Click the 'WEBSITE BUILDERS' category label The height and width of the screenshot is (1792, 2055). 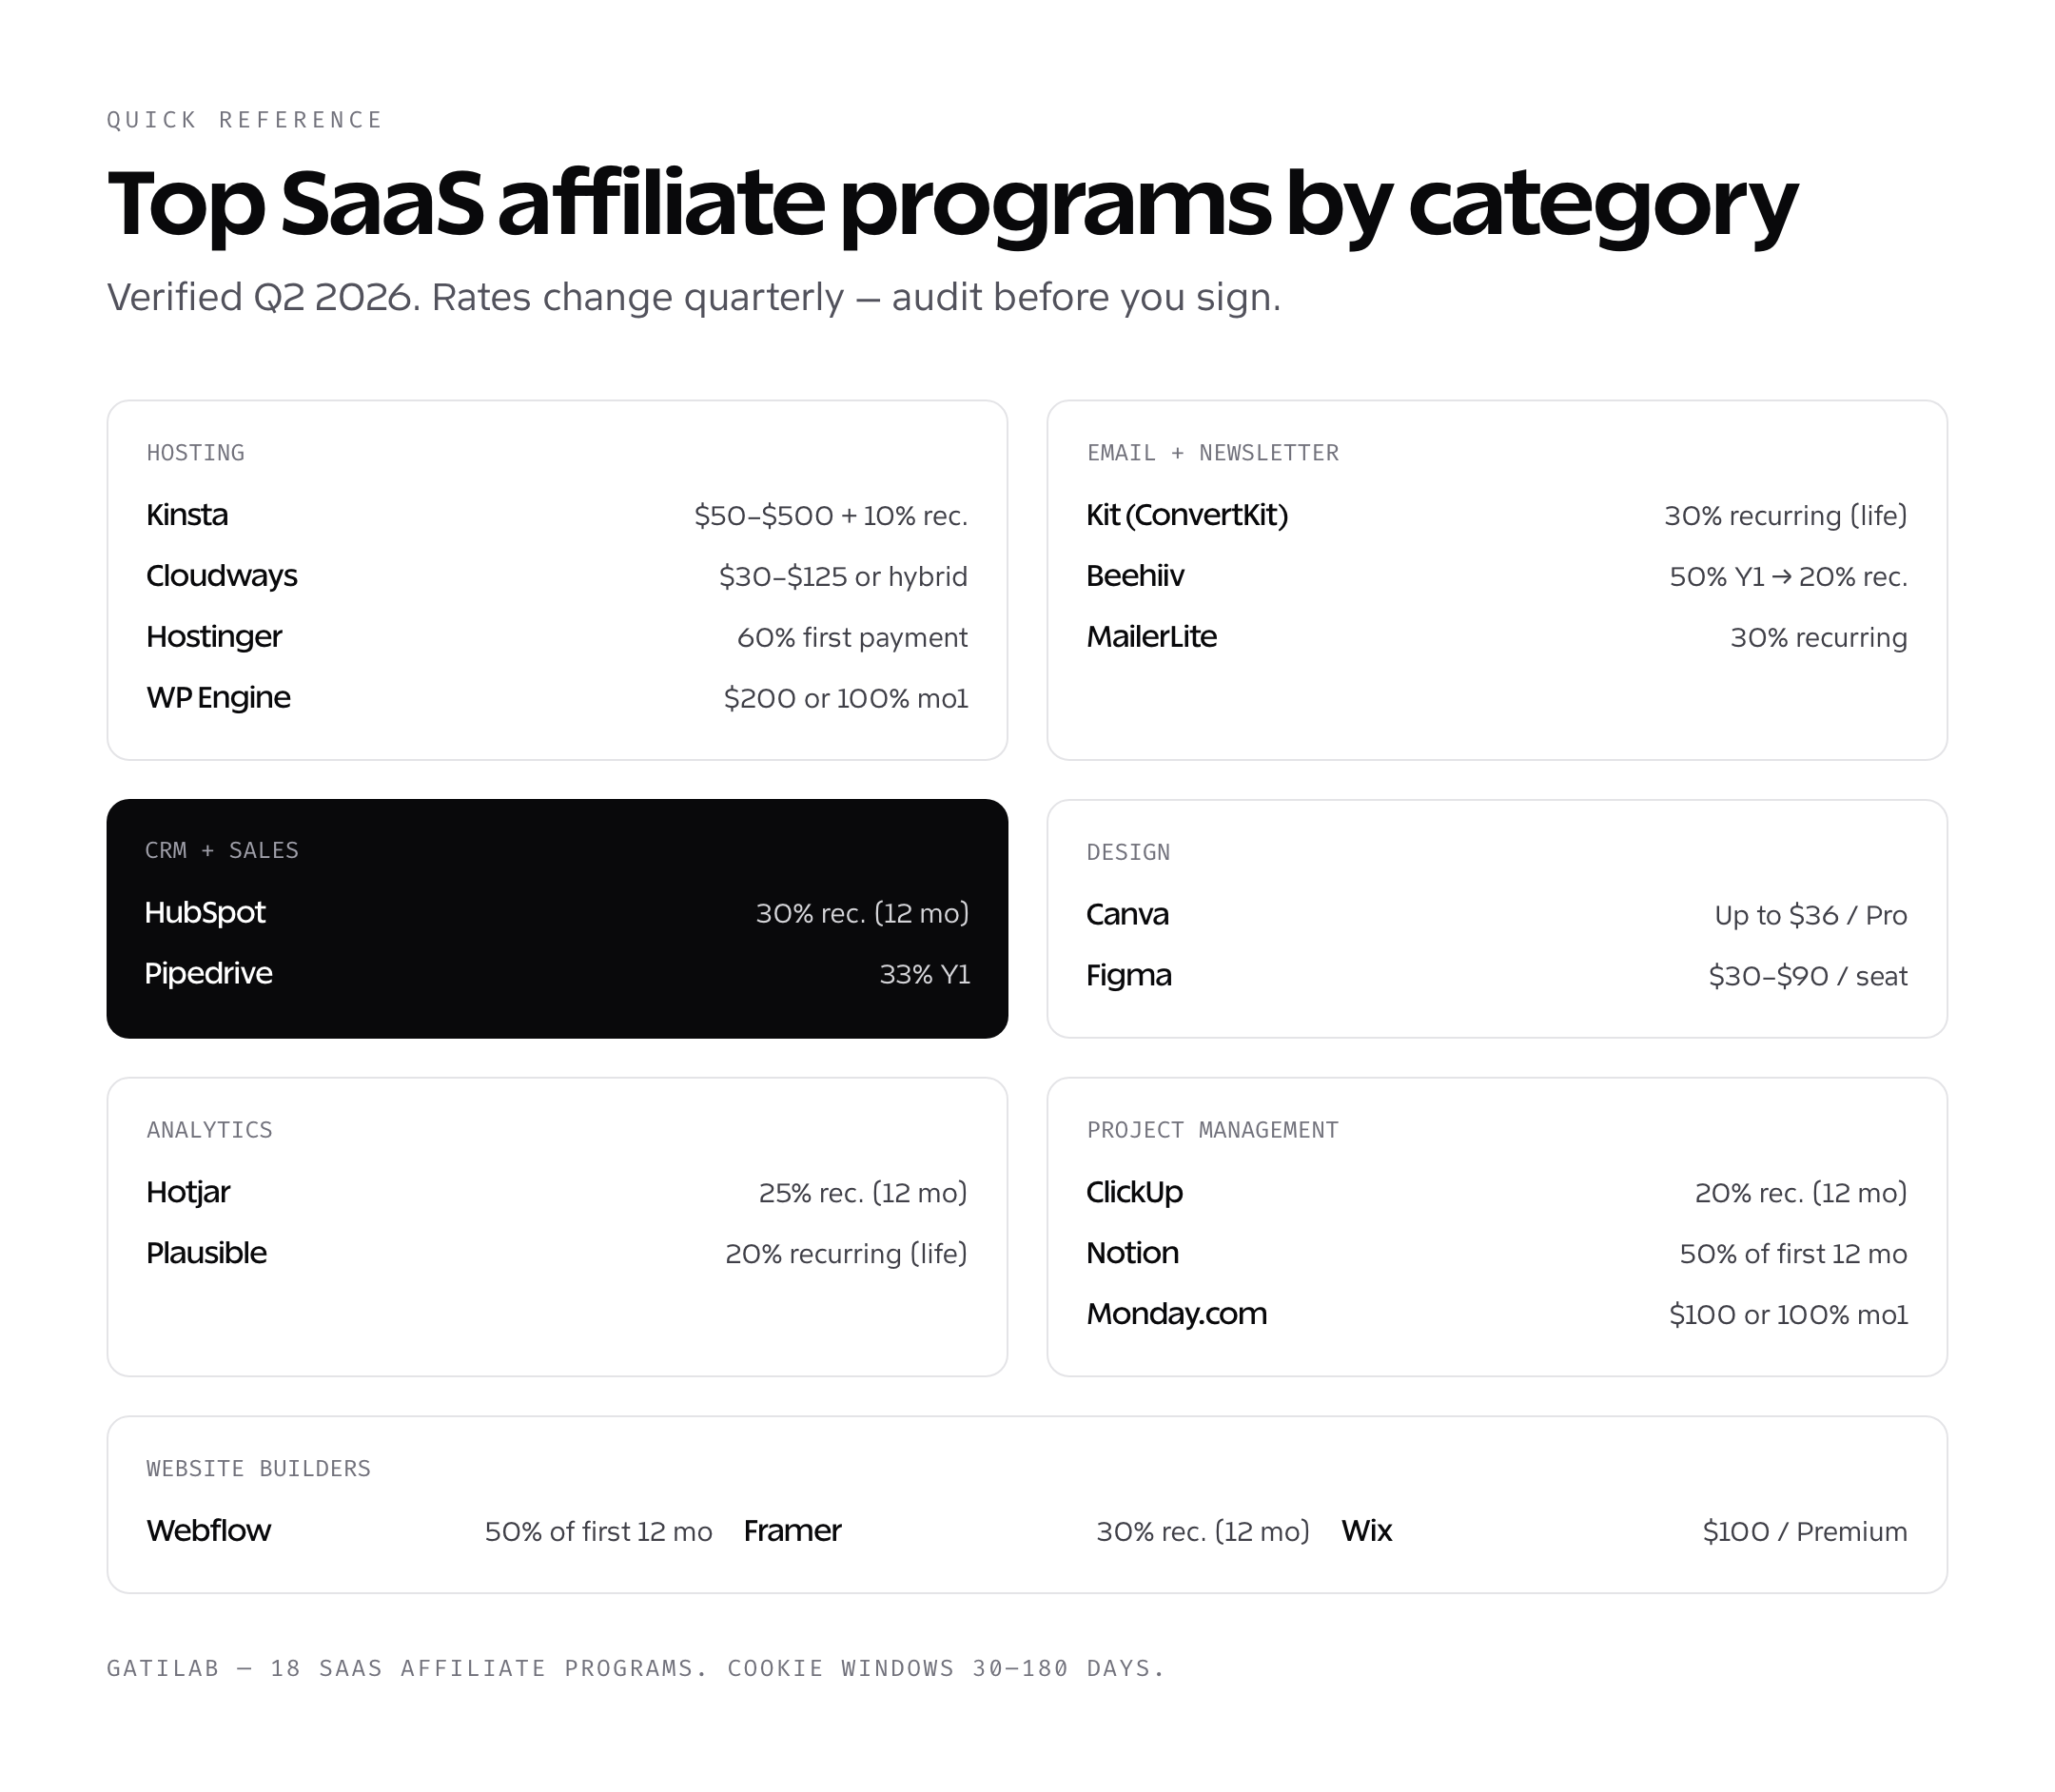tap(258, 1469)
